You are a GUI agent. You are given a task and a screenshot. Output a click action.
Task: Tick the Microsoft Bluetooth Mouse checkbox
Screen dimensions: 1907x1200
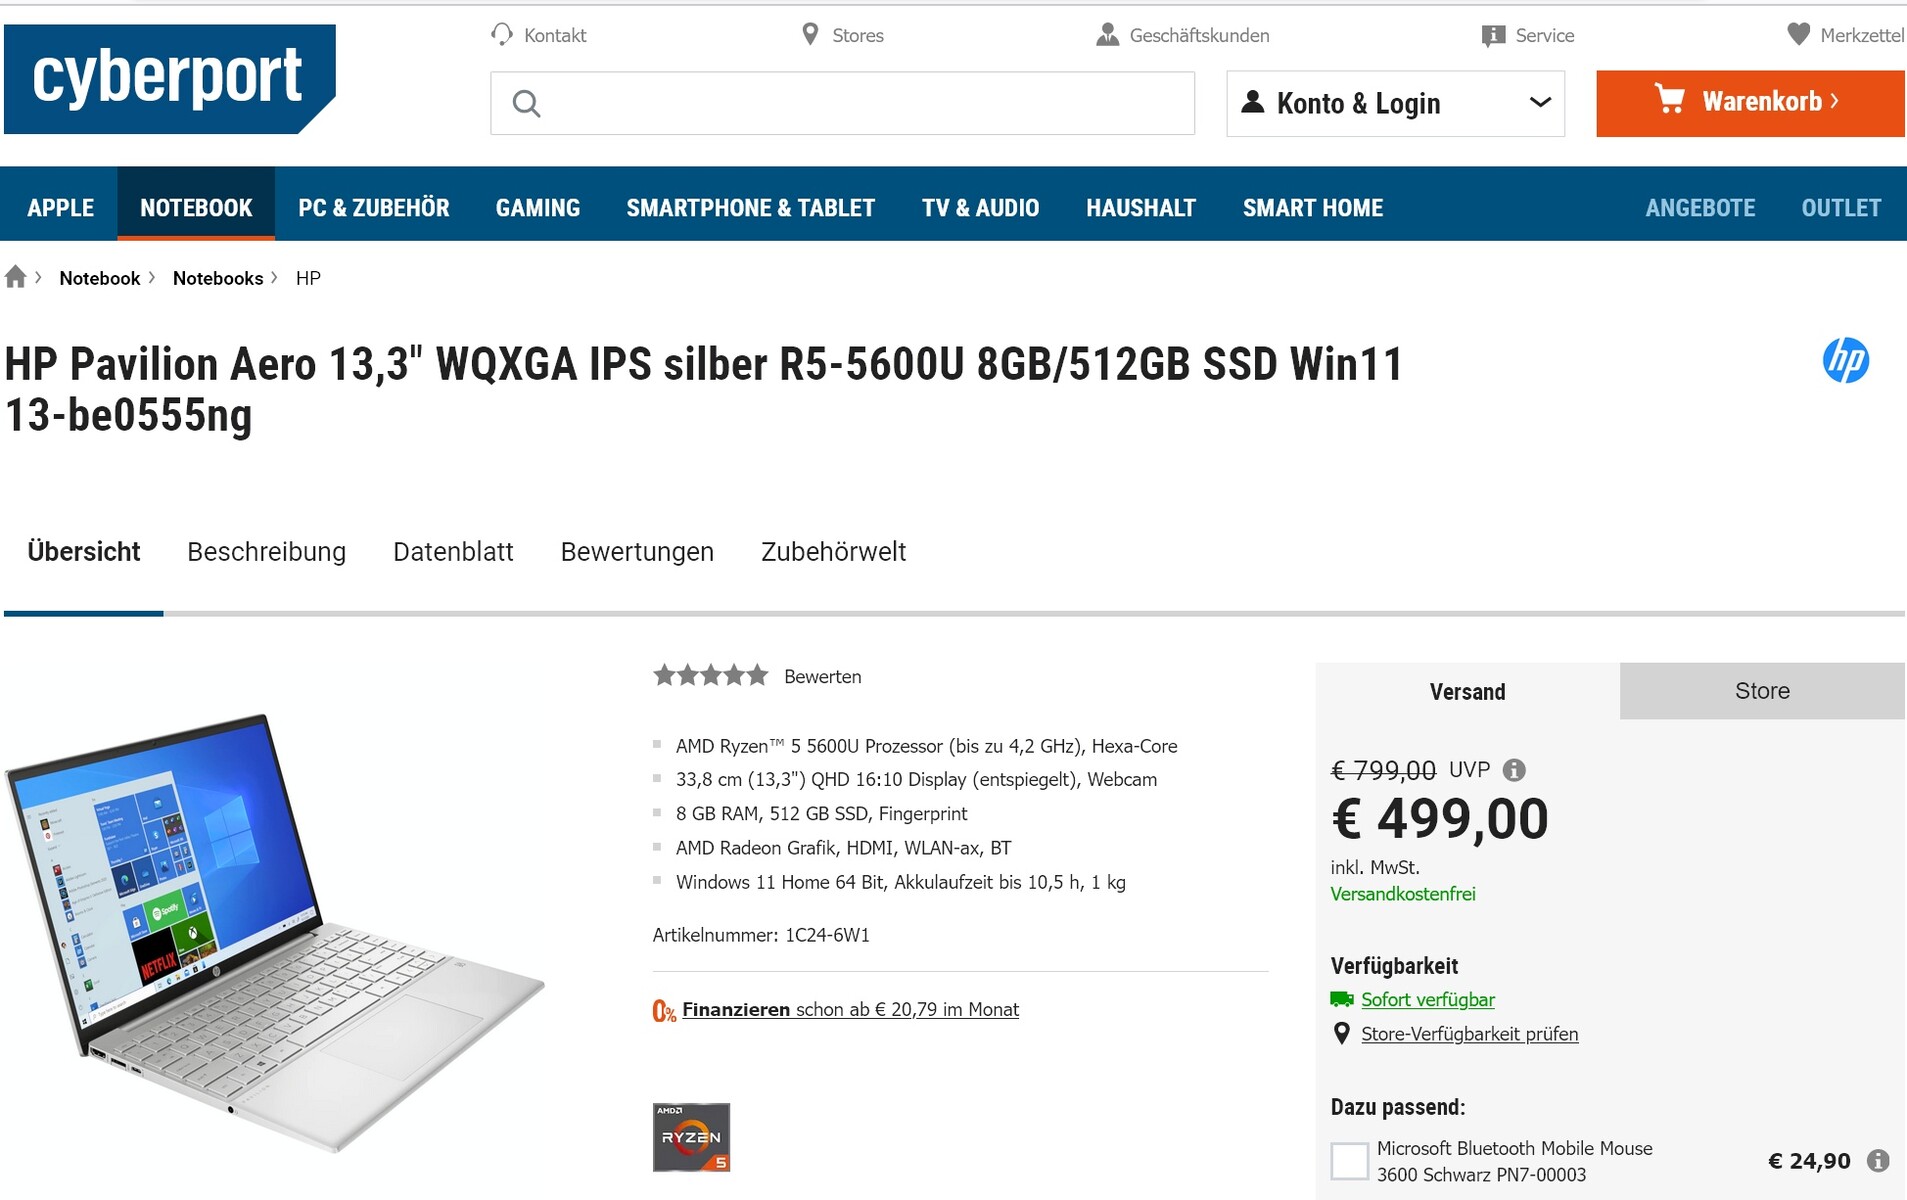tap(1349, 1161)
